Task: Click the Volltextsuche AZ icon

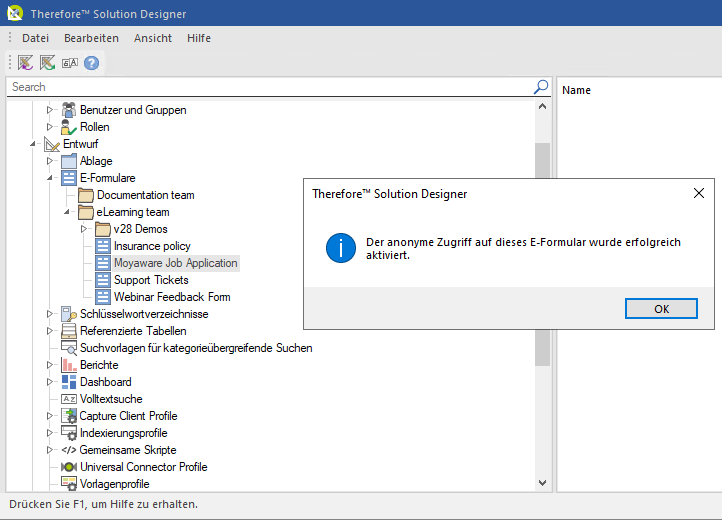Action: tap(69, 399)
